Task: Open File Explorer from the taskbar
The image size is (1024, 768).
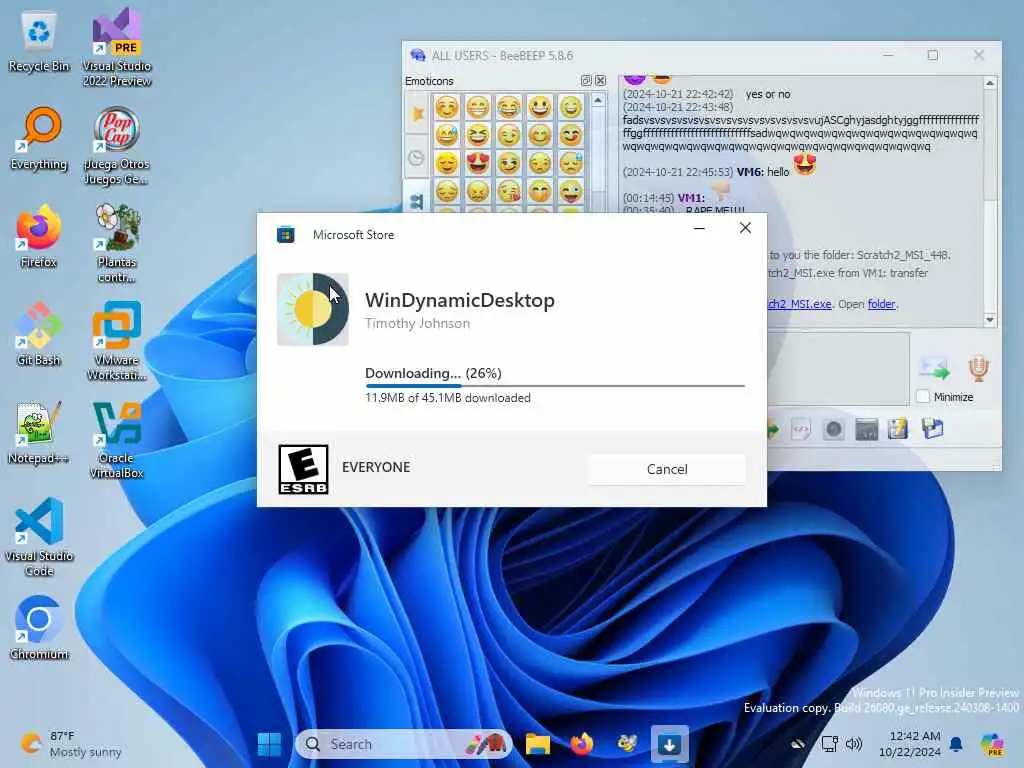Action: coord(537,744)
